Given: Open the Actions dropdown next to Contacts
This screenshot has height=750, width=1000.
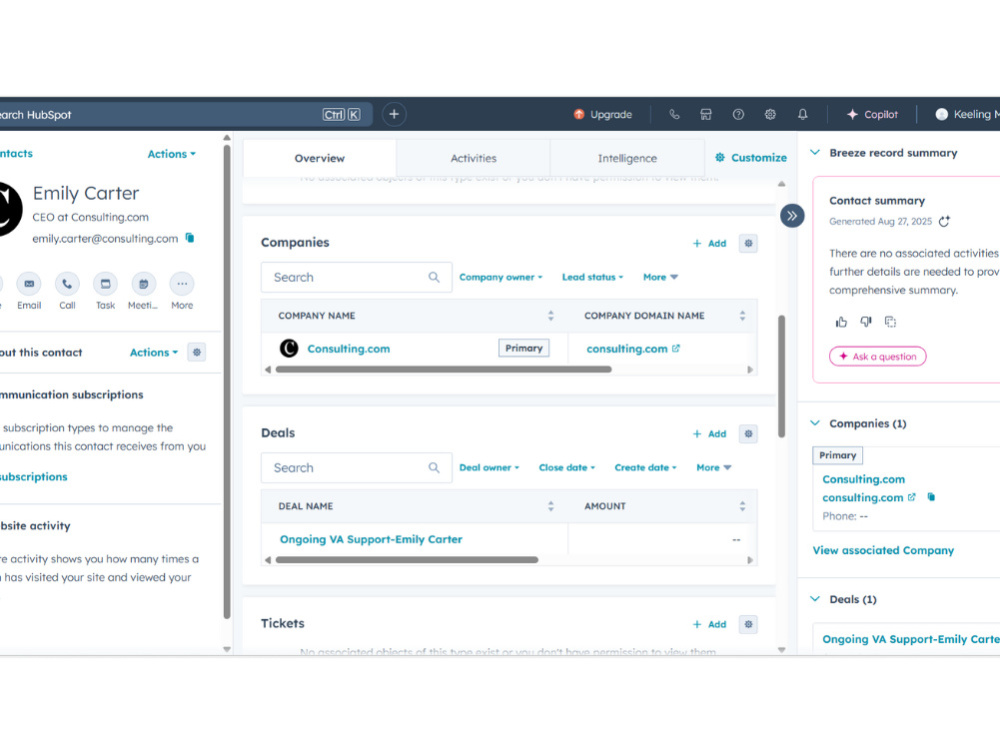Looking at the screenshot, I should (172, 154).
